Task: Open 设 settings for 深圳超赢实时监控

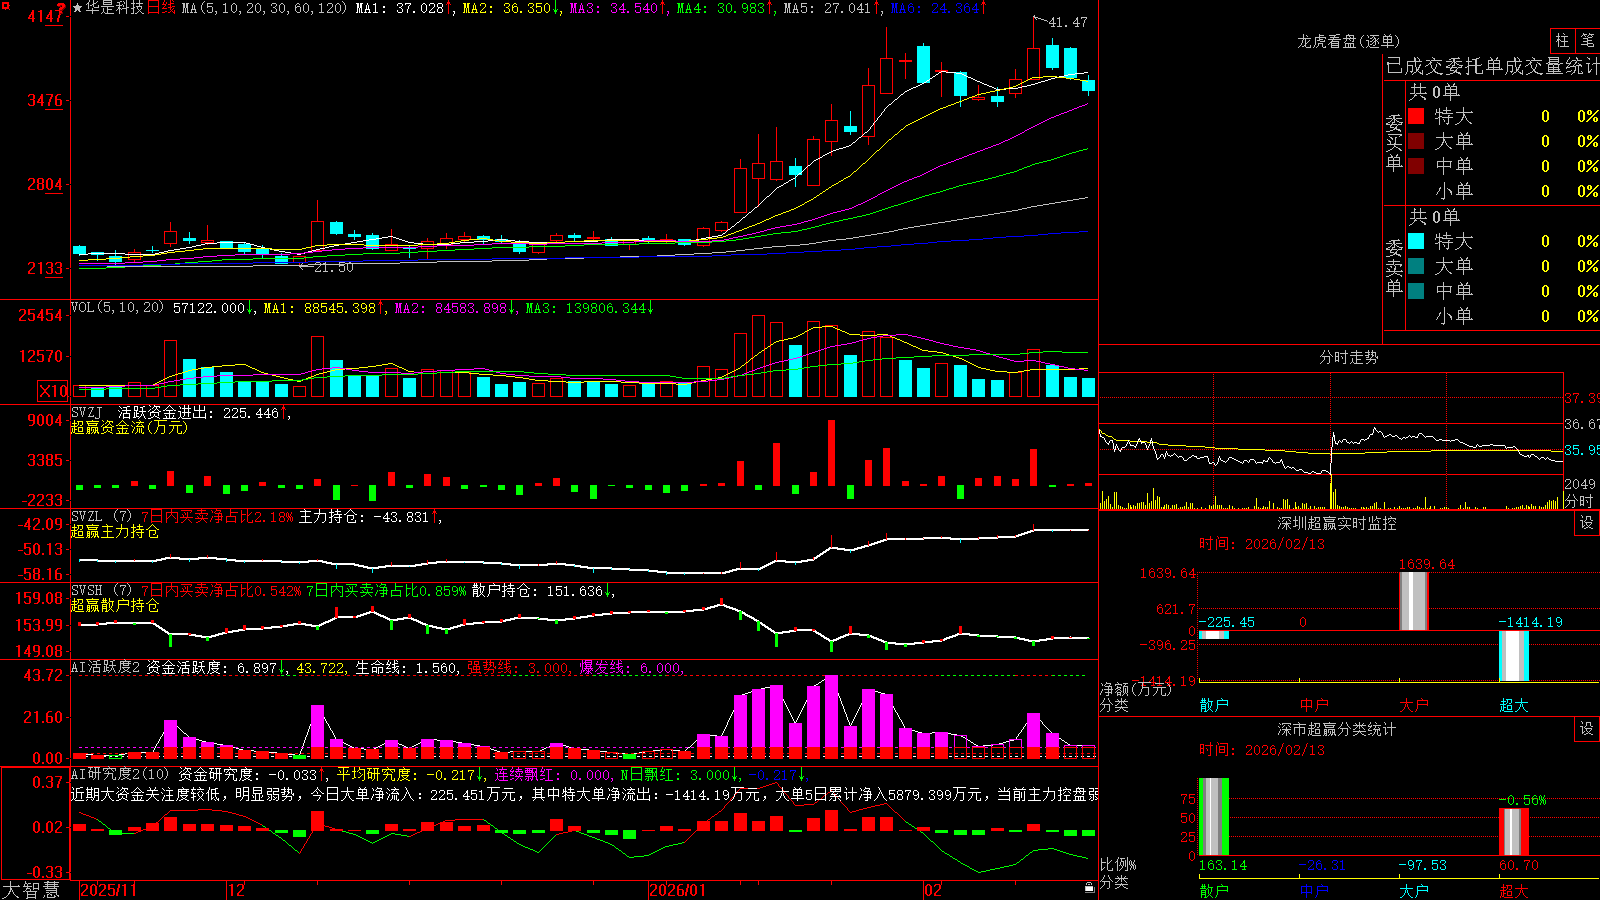Action: 1587,523
